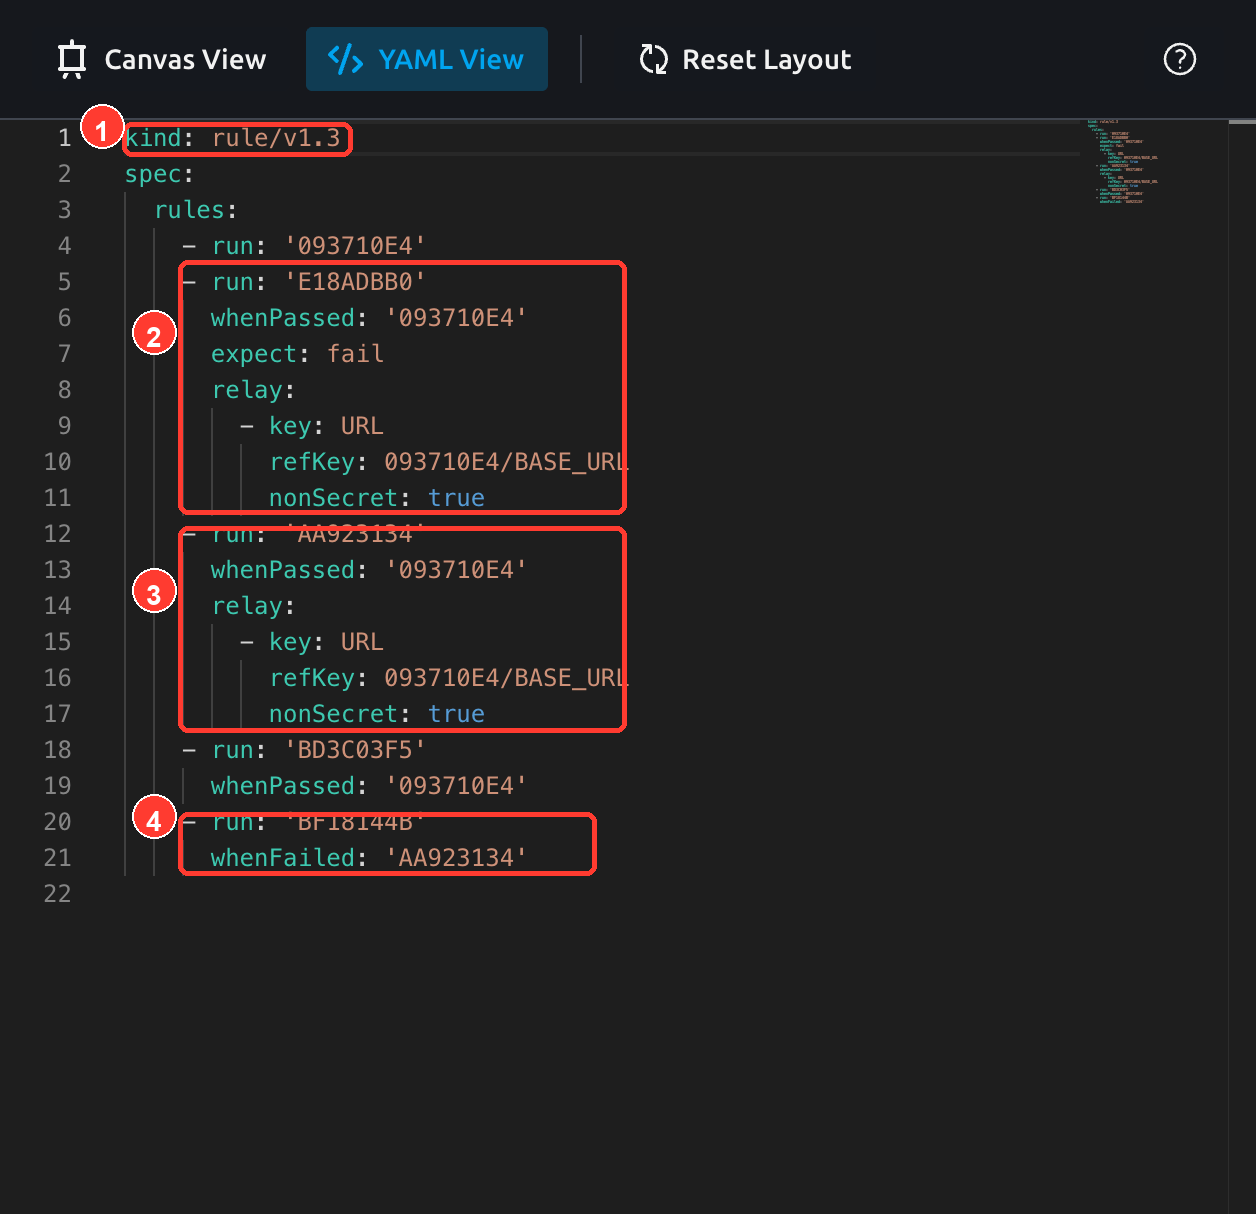The height and width of the screenshot is (1214, 1256).
Task: Click the Canvas View easel icon
Action: [x=72, y=59]
